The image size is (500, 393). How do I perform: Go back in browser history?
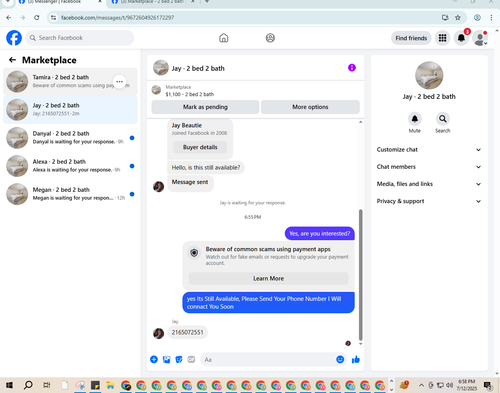[9, 18]
